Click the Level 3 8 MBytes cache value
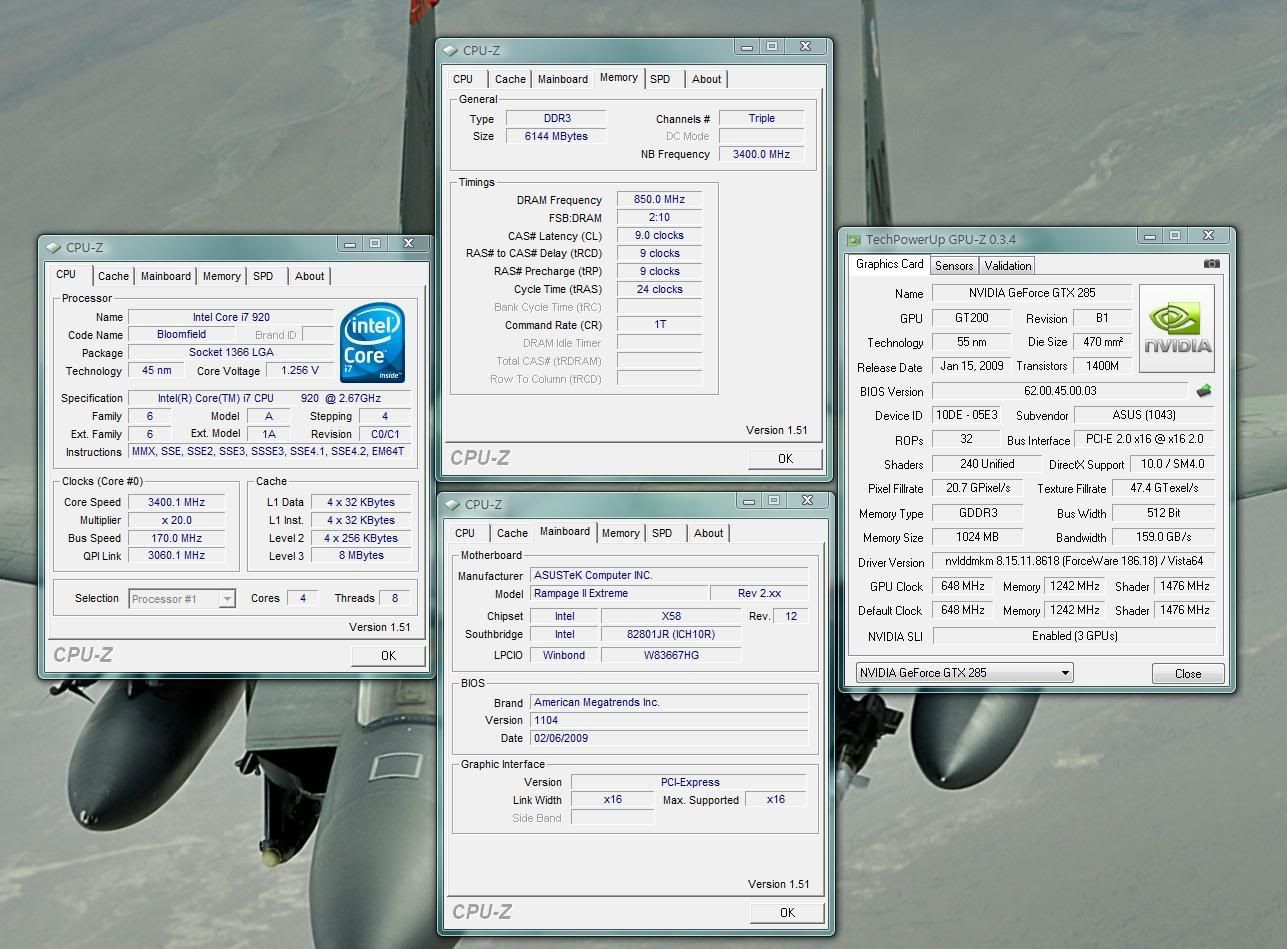1287x949 pixels. coord(361,556)
